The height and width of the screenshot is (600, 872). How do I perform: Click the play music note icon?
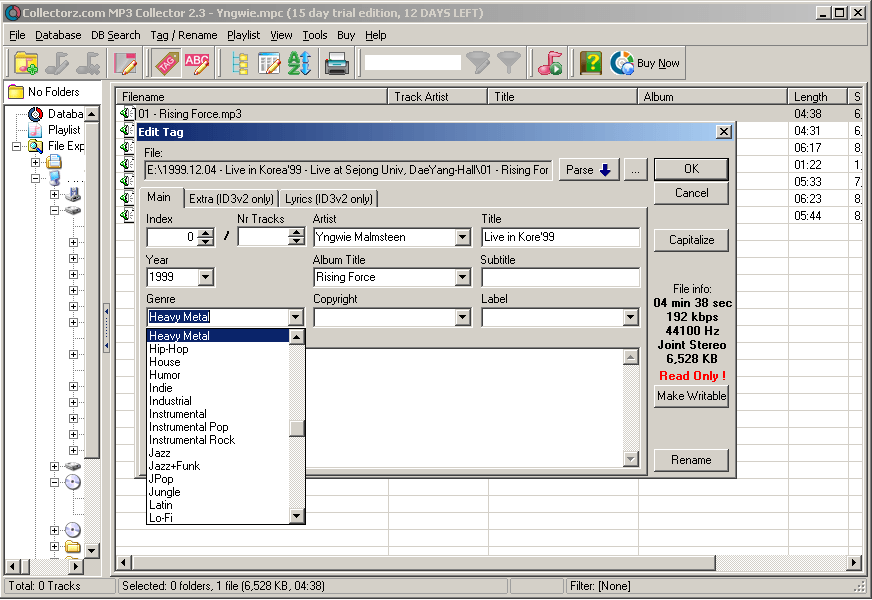pyautogui.click(x=549, y=64)
